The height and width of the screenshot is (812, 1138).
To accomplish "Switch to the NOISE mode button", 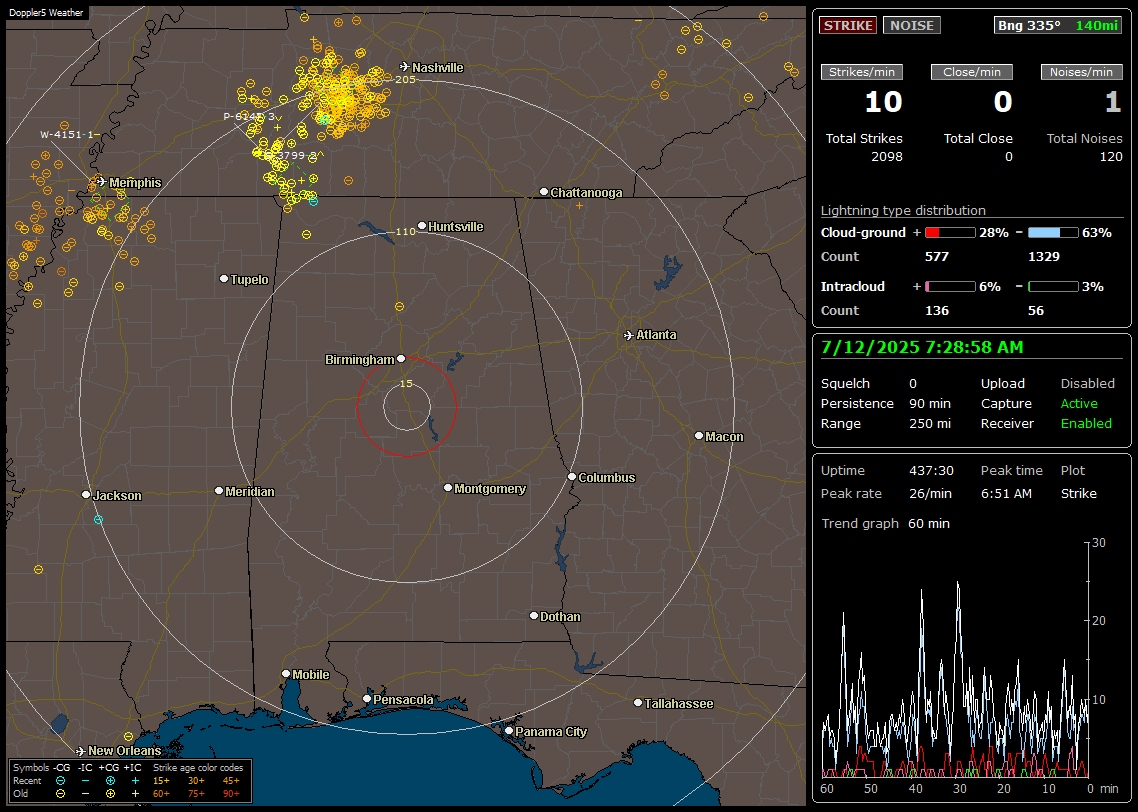I will (x=912, y=25).
